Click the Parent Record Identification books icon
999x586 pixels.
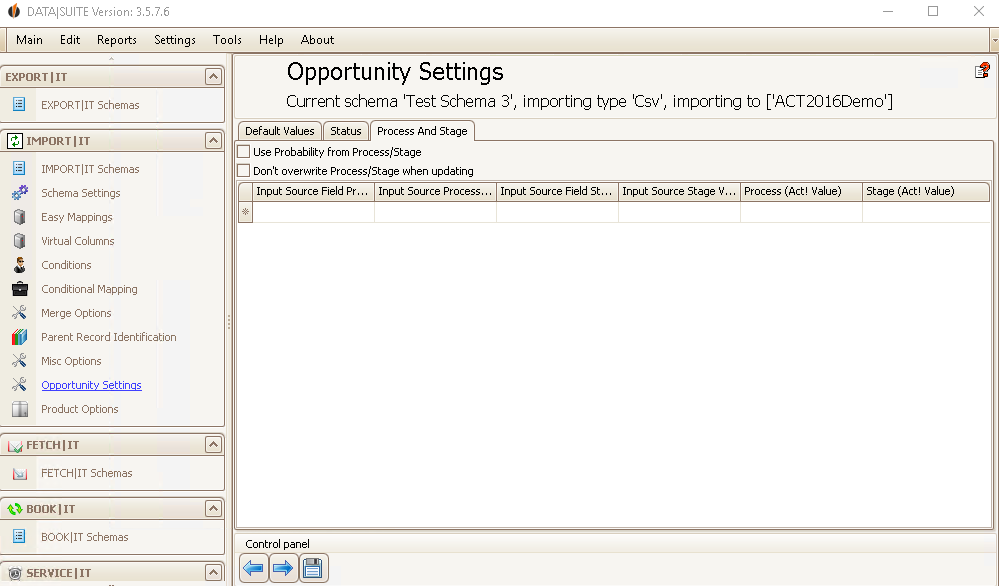20,337
